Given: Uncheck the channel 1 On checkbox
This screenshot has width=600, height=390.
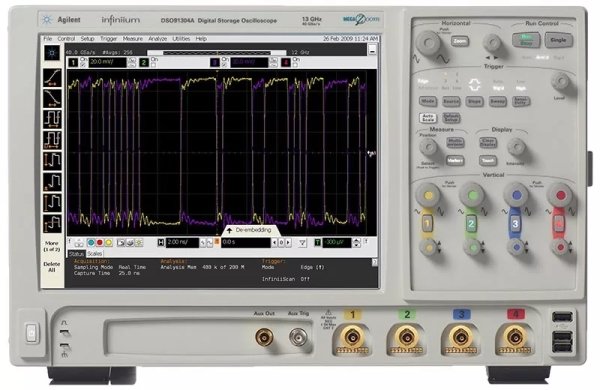Looking at the screenshot, I should click(83, 65).
